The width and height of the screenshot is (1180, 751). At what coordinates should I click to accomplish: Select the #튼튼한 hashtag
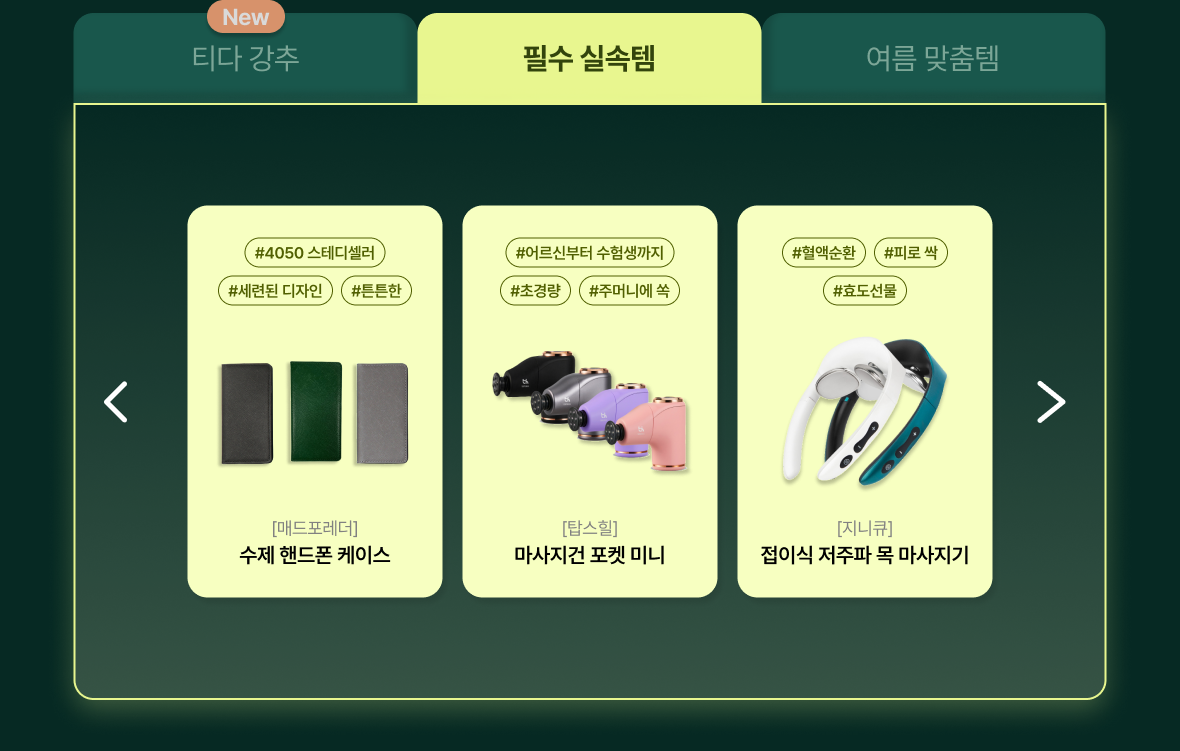pyautogui.click(x=376, y=290)
